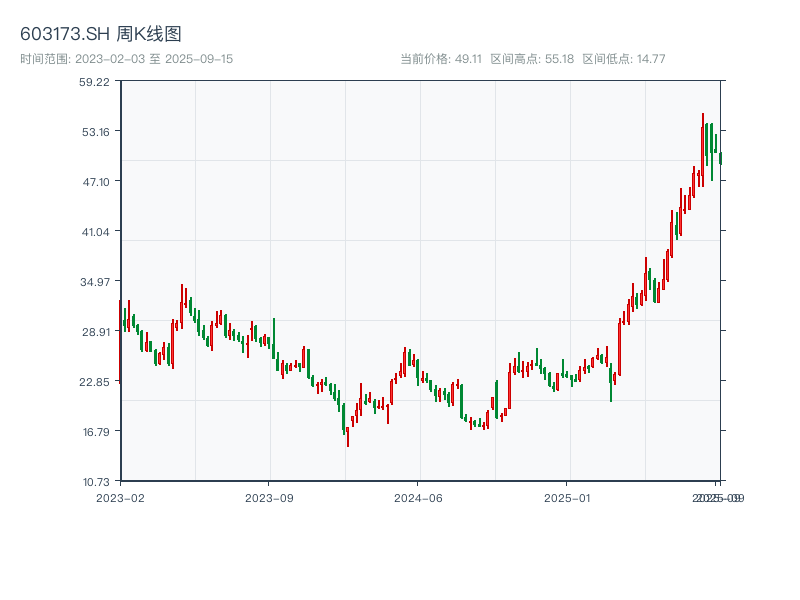Select the 34.97 y-axis tick label
This screenshot has width=800, height=600.
tap(95, 282)
